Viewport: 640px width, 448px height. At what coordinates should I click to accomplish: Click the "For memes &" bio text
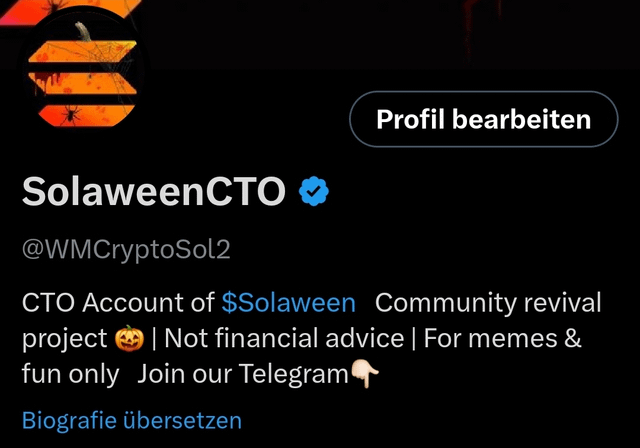502,338
